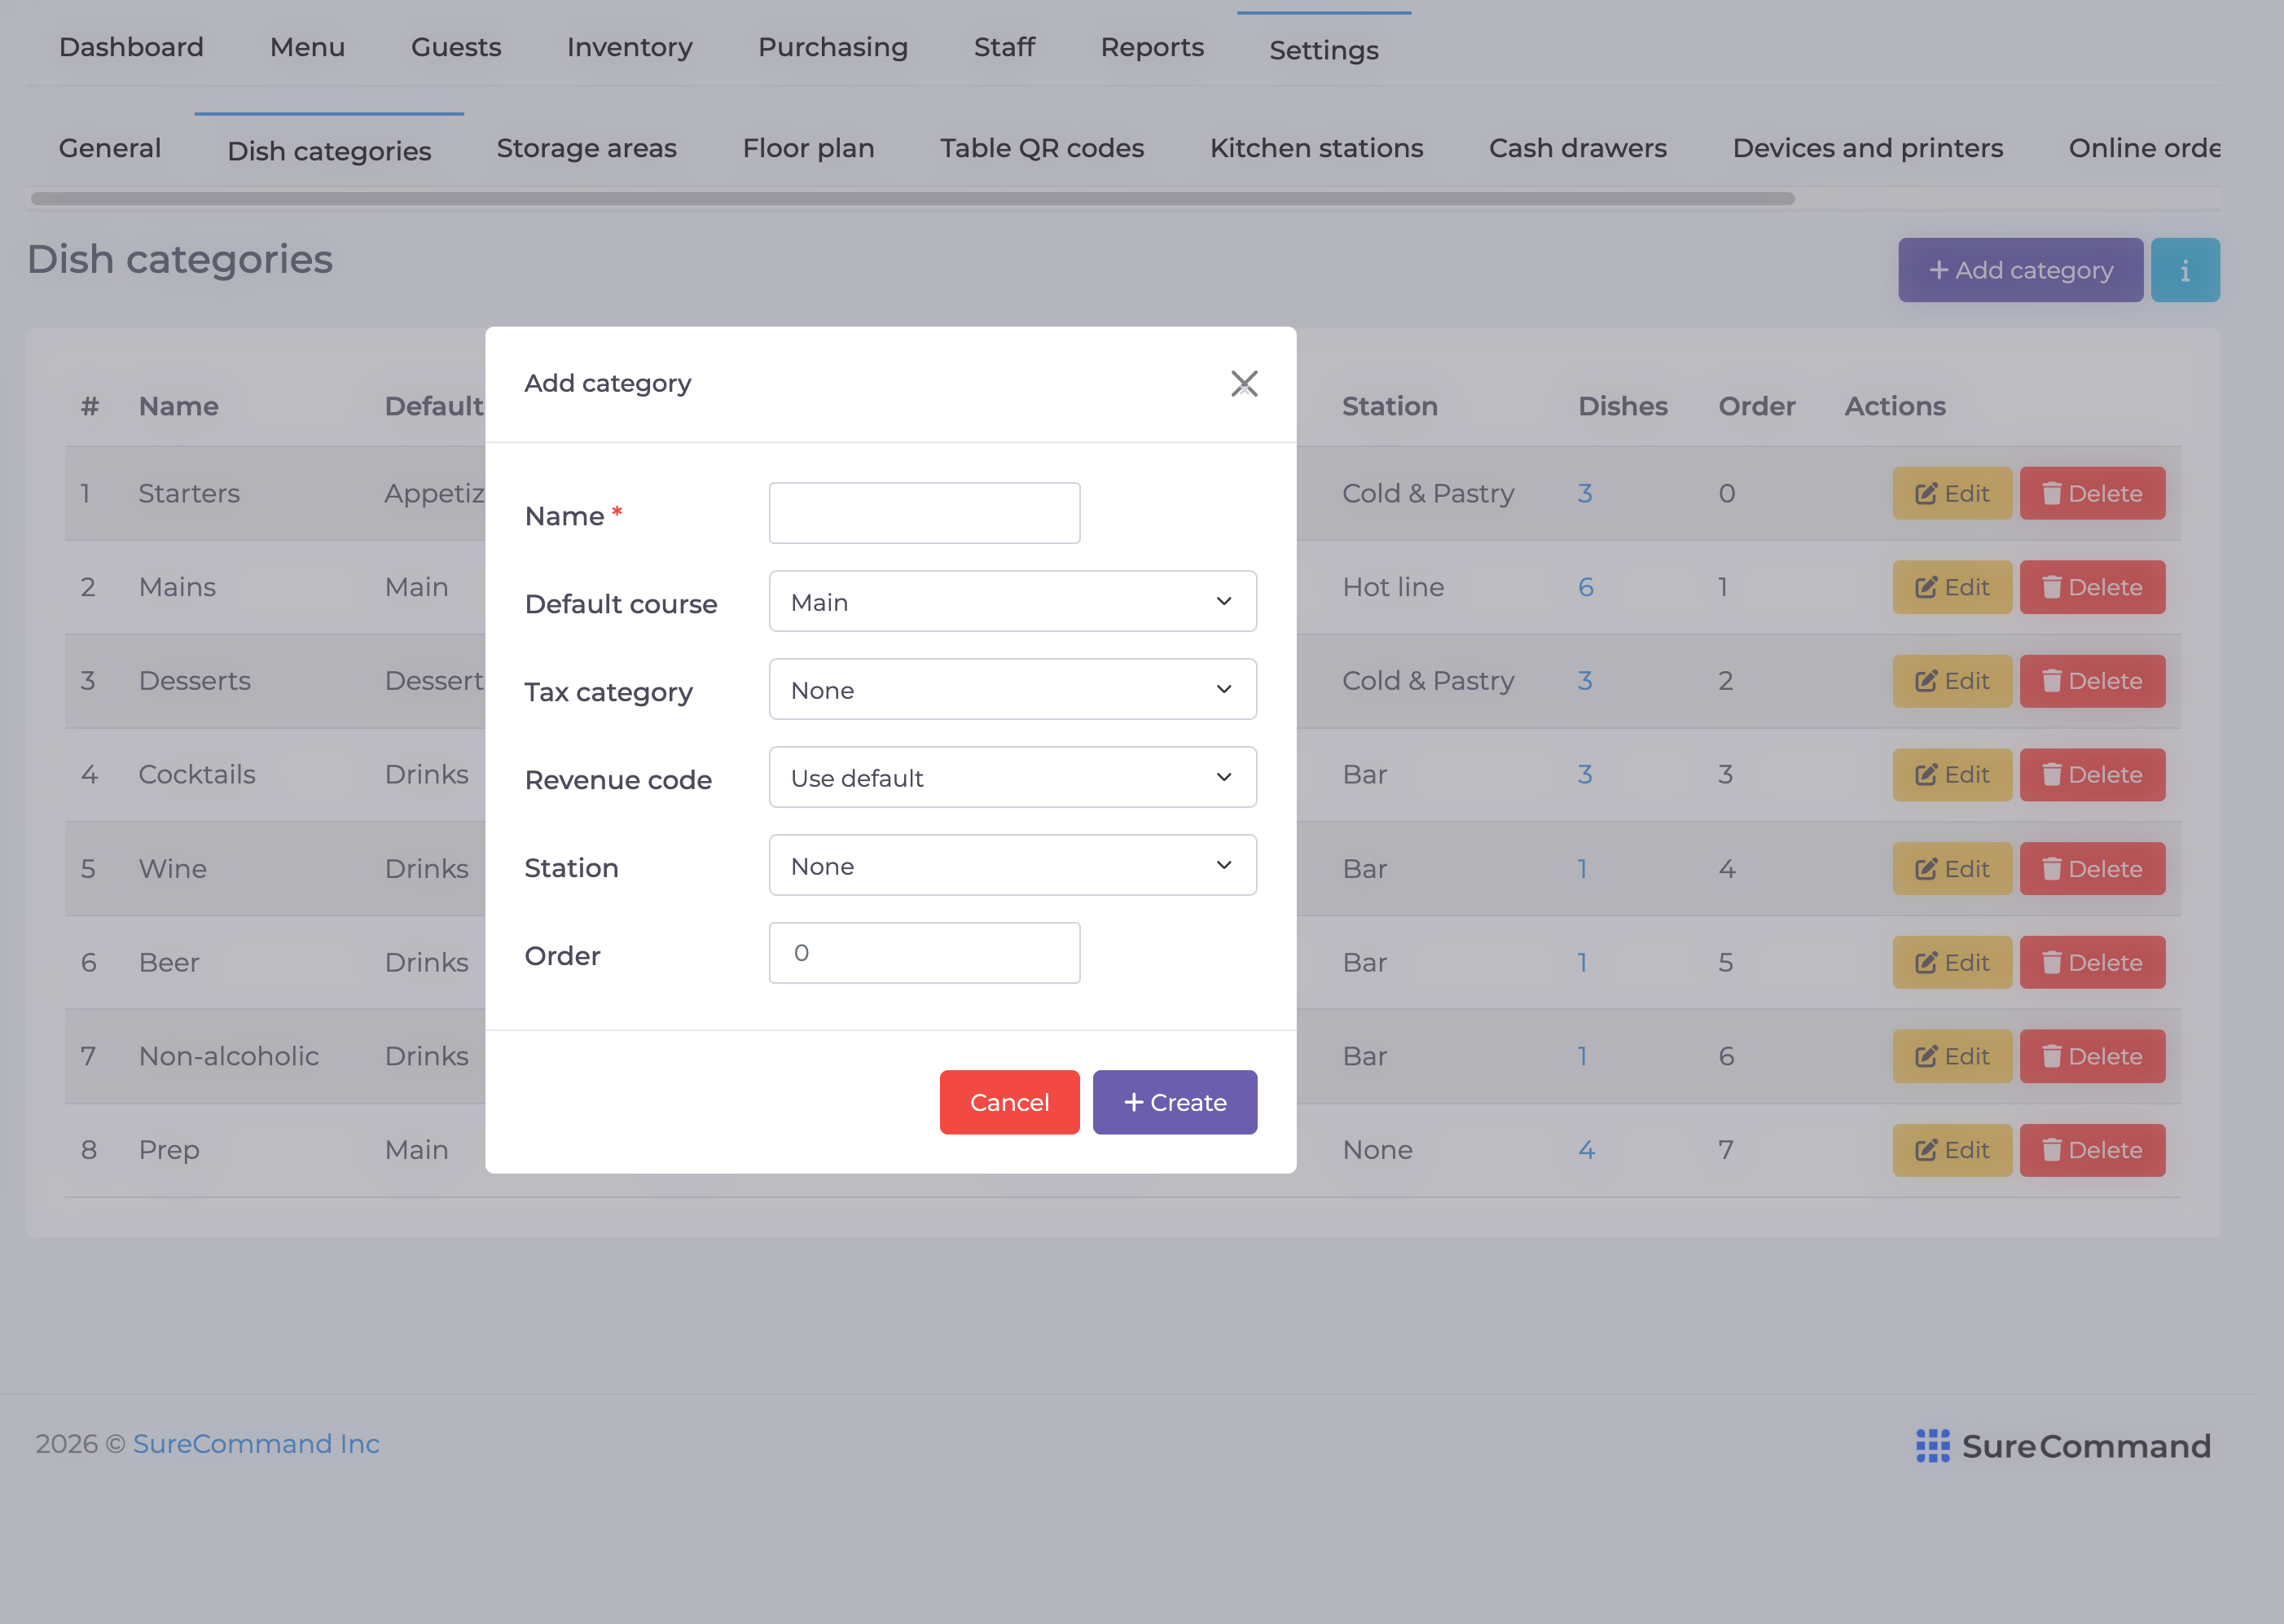Expand the Station dropdown in the dialog

(1012, 865)
